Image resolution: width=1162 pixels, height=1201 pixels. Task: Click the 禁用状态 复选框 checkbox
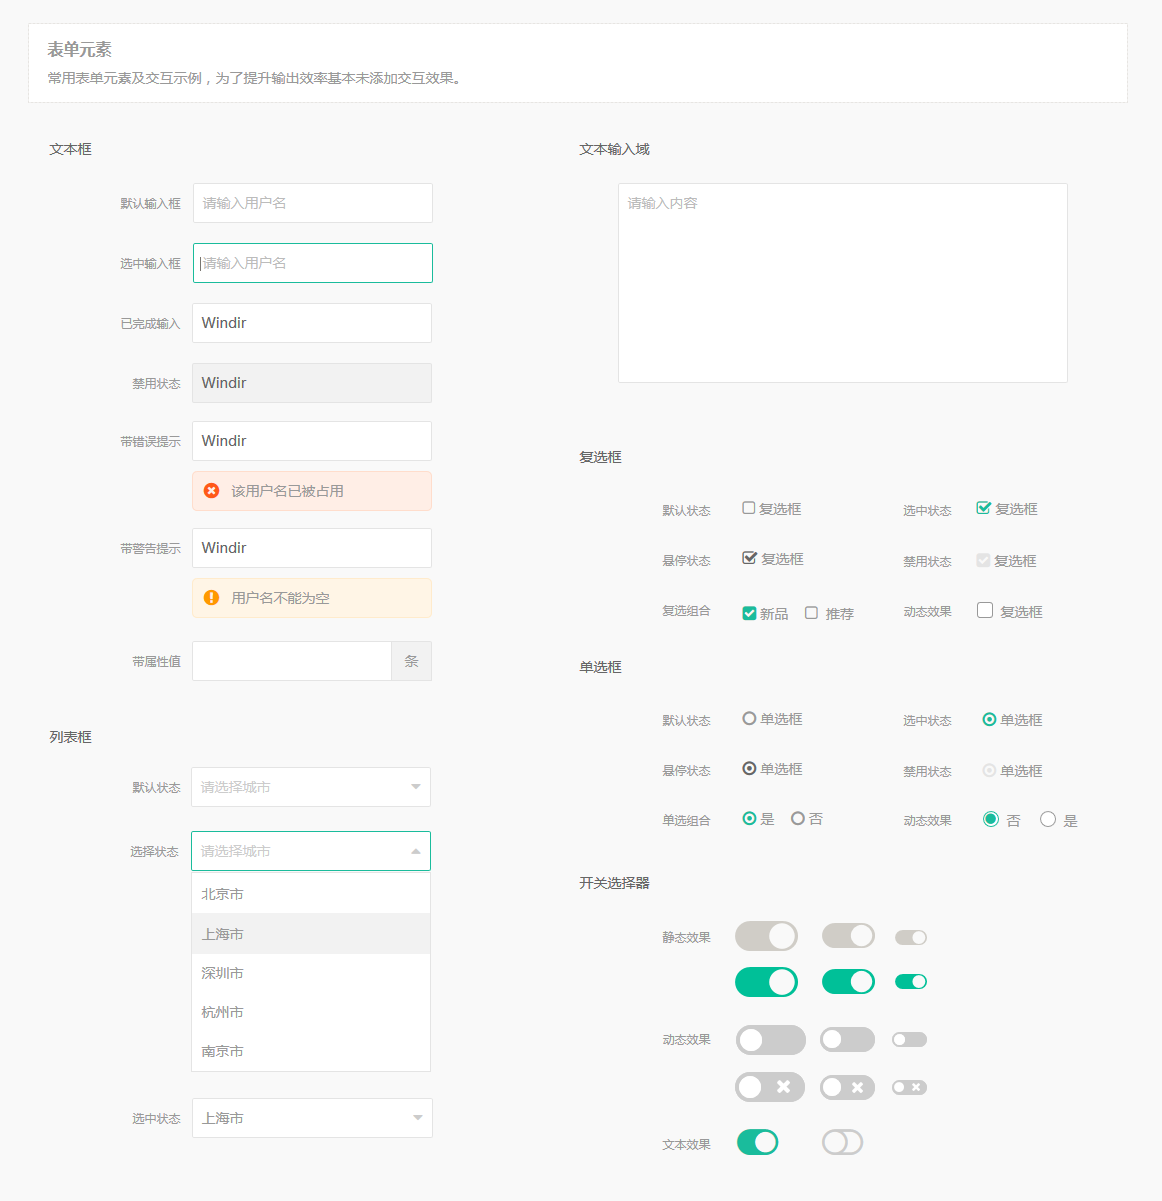tap(983, 560)
